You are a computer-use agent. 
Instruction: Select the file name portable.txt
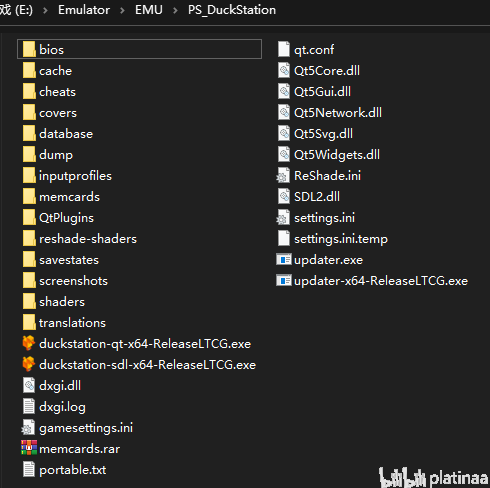tap(73, 470)
